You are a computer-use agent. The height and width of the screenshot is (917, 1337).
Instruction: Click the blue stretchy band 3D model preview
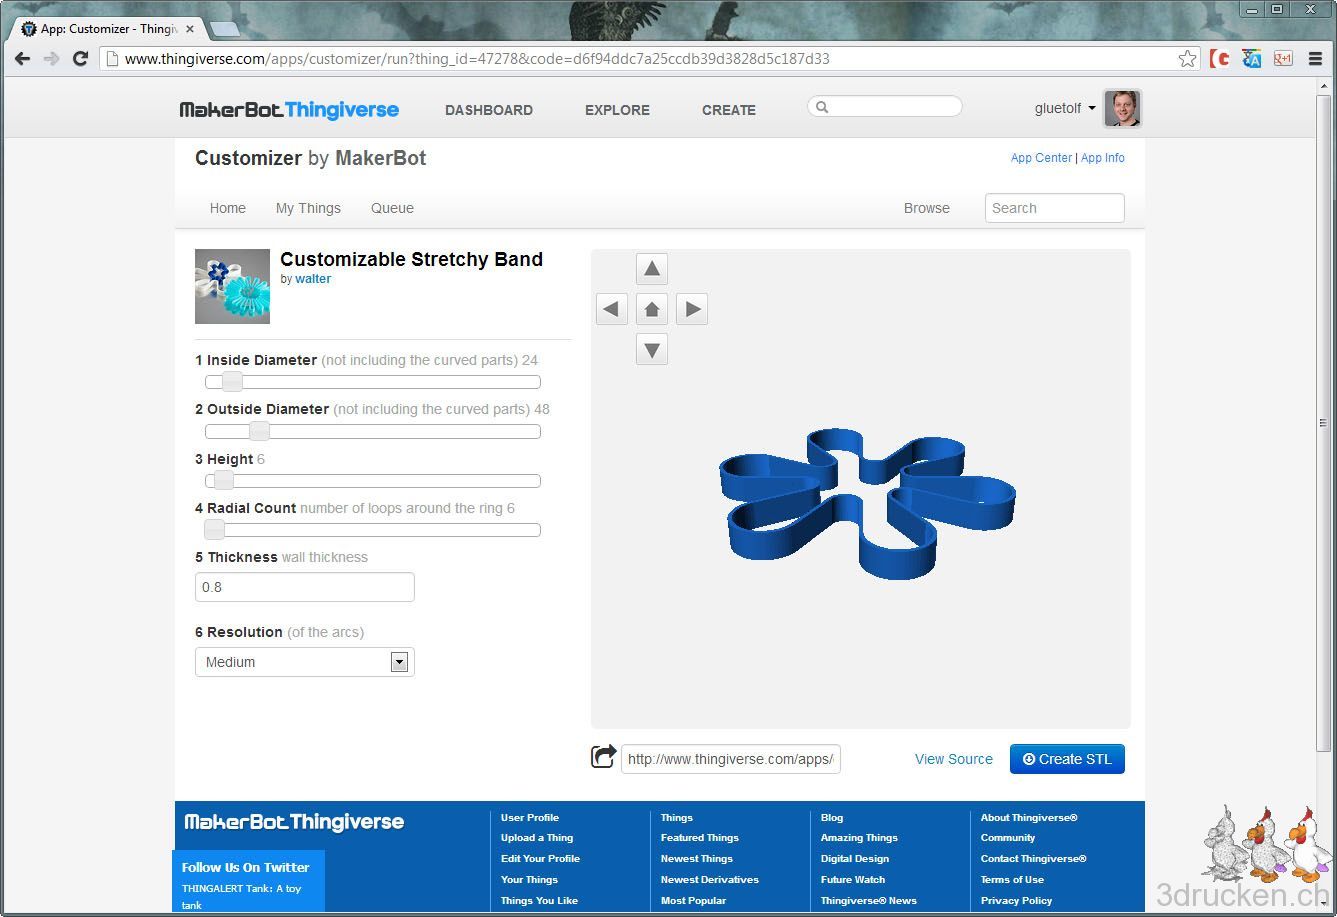pyautogui.click(x=867, y=502)
